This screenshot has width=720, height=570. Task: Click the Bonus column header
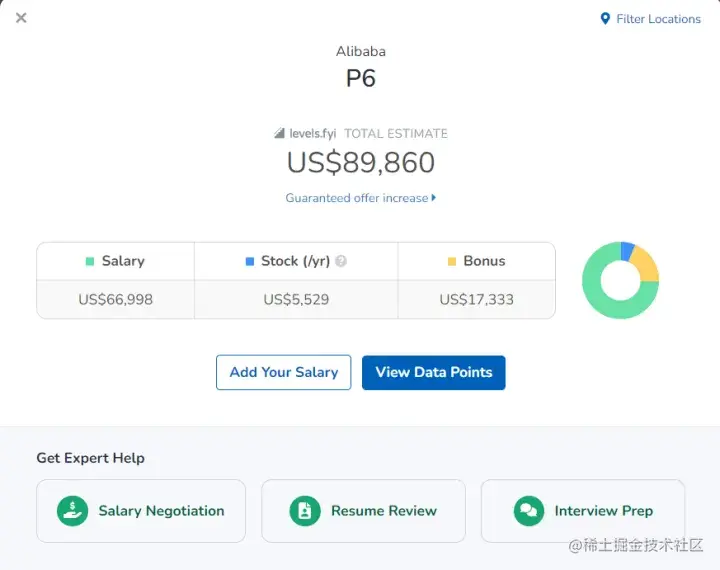(477, 261)
